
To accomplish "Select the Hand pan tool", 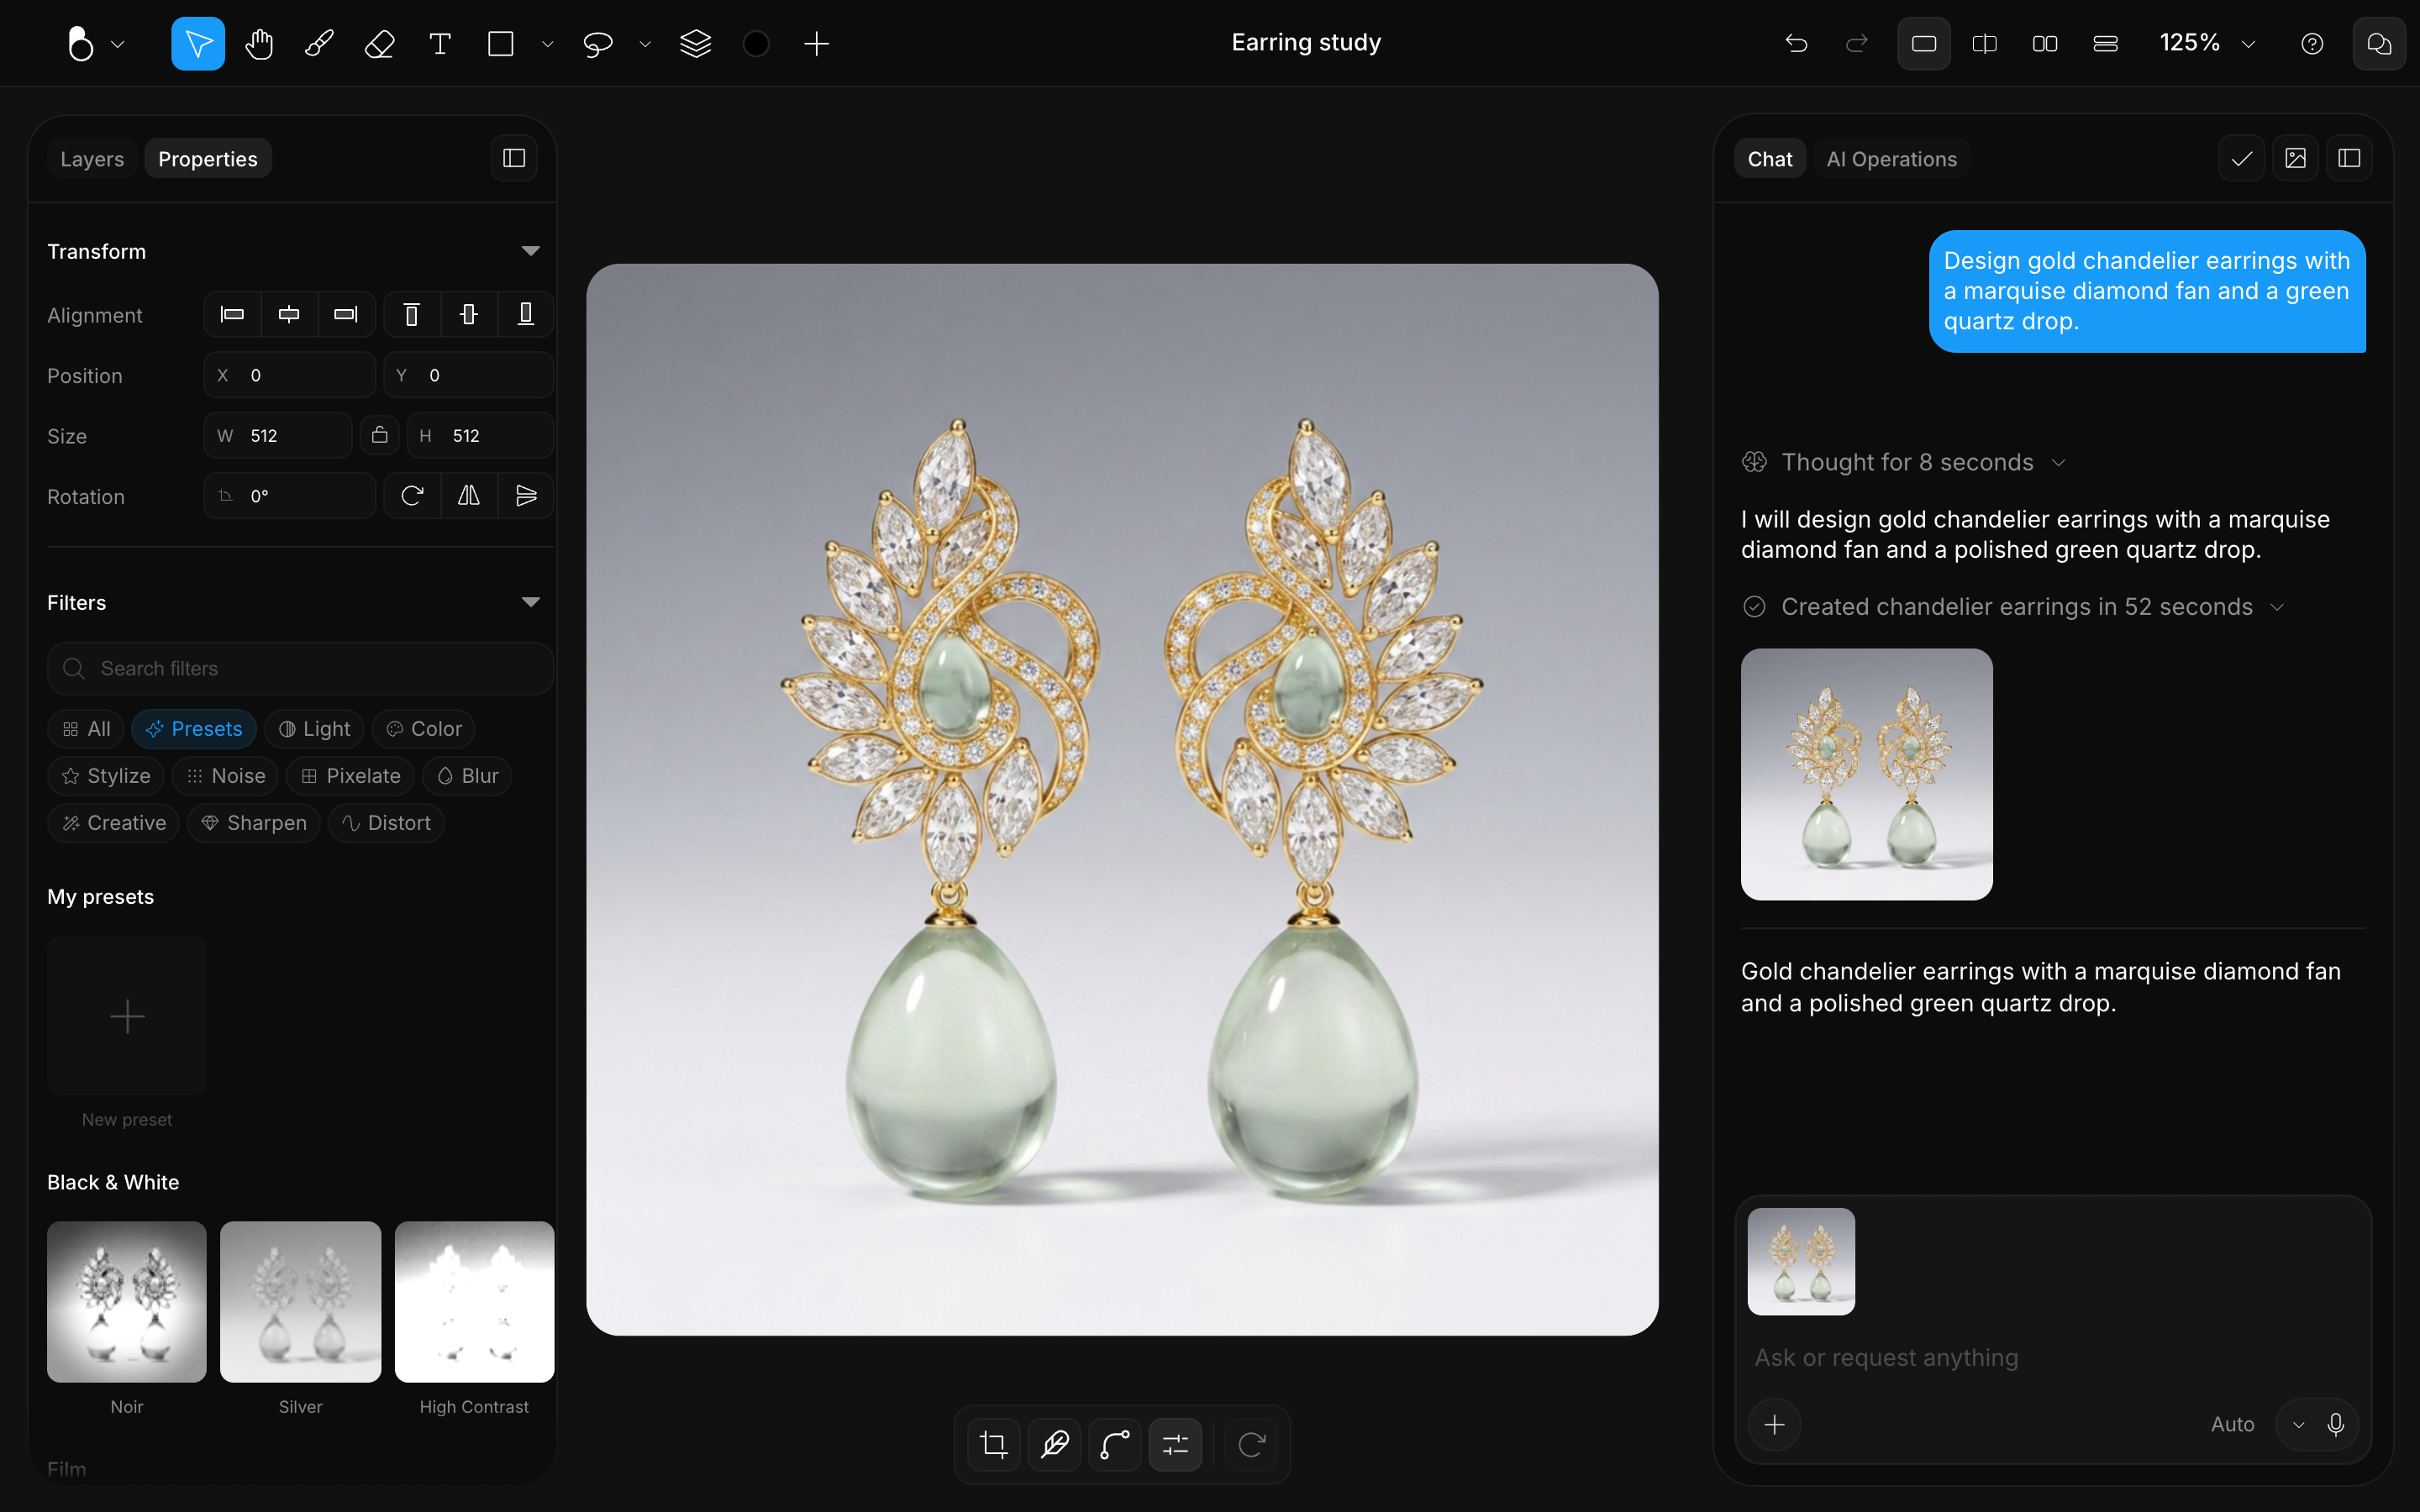I will (259, 43).
